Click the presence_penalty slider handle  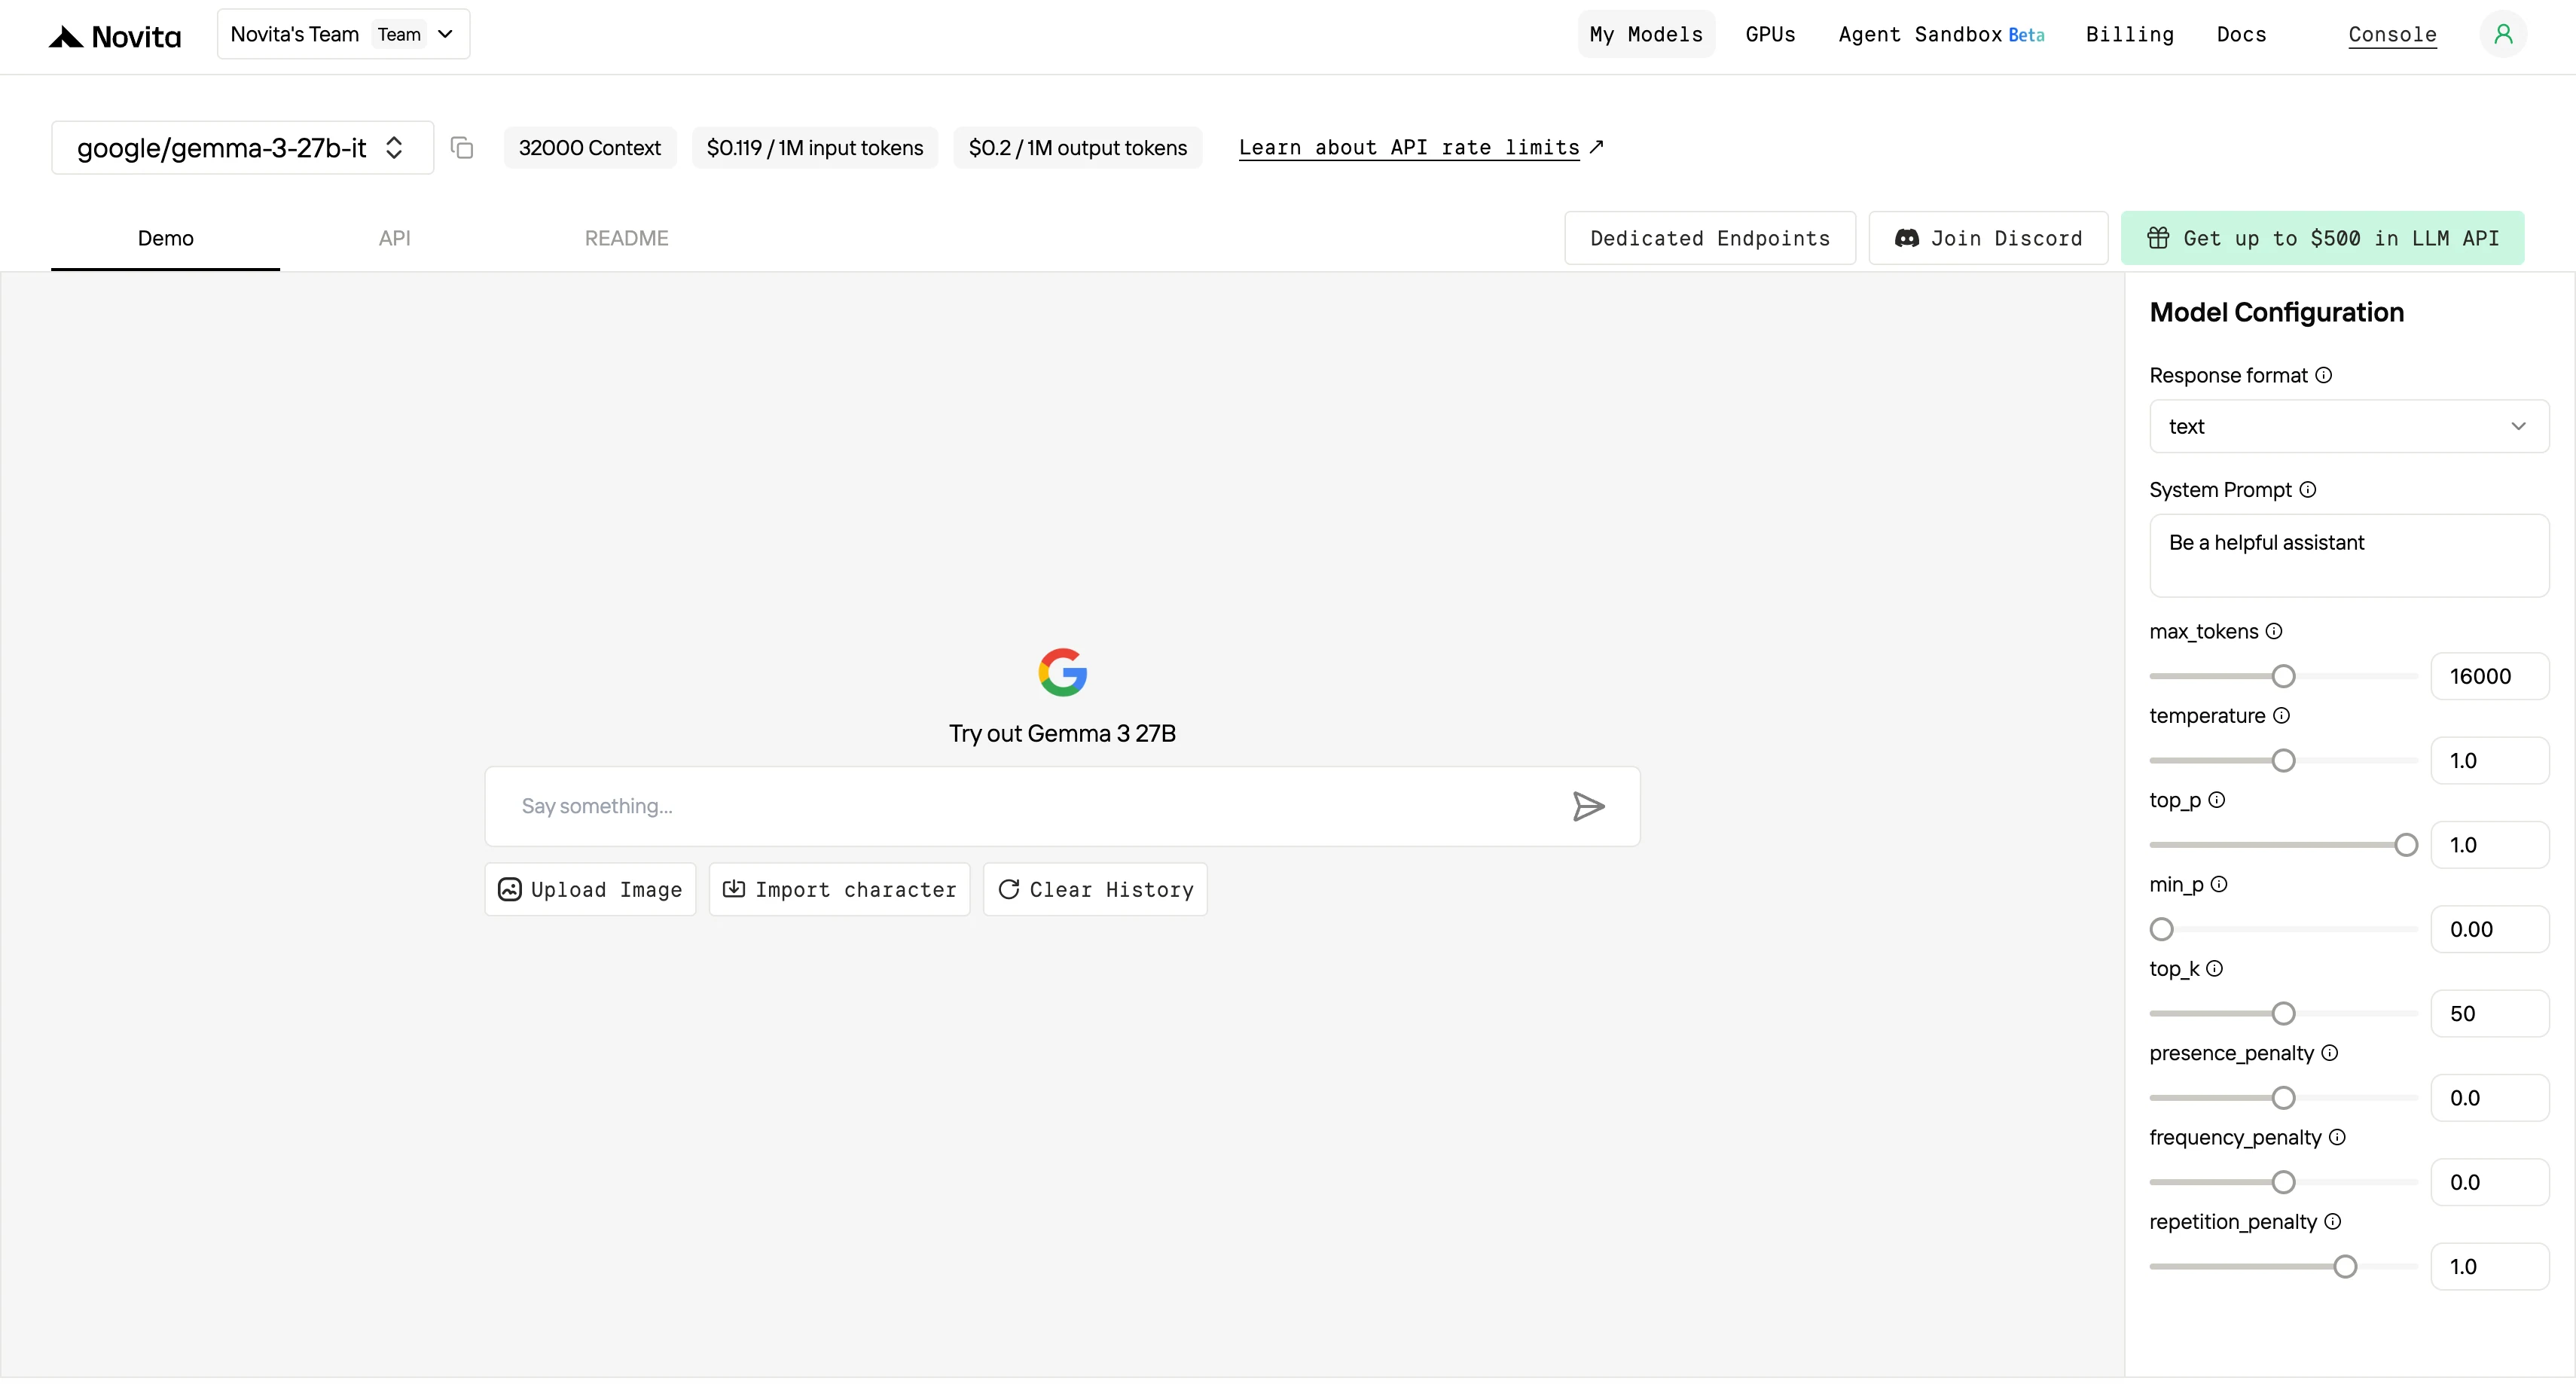coord(2283,1098)
